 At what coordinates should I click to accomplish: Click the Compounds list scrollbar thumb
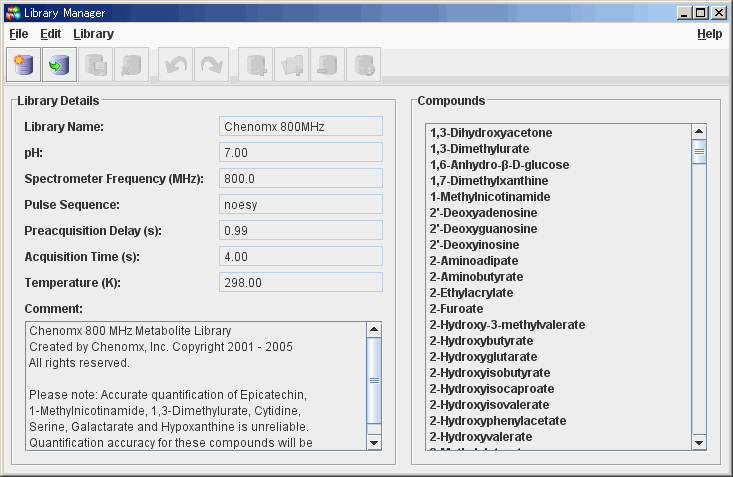(x=699, y=152)
